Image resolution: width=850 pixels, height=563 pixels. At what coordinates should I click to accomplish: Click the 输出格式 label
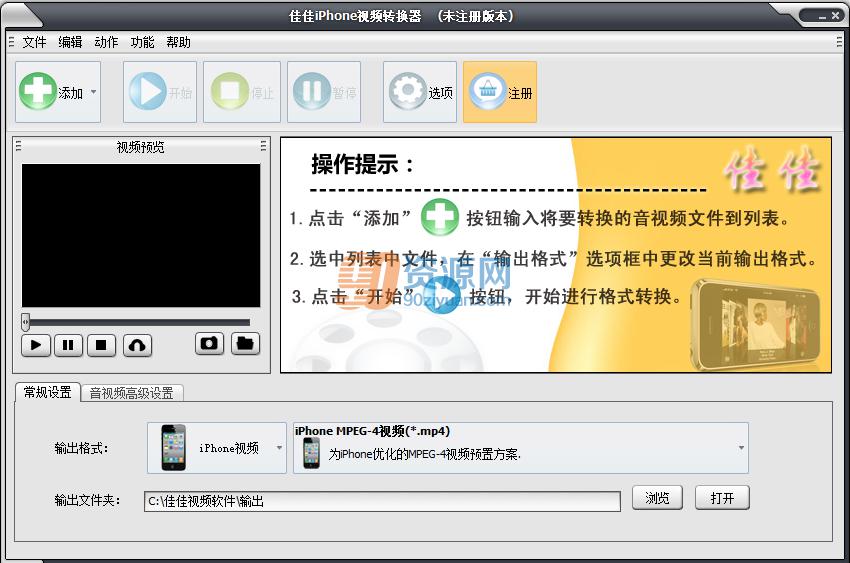tap(81, 448)
